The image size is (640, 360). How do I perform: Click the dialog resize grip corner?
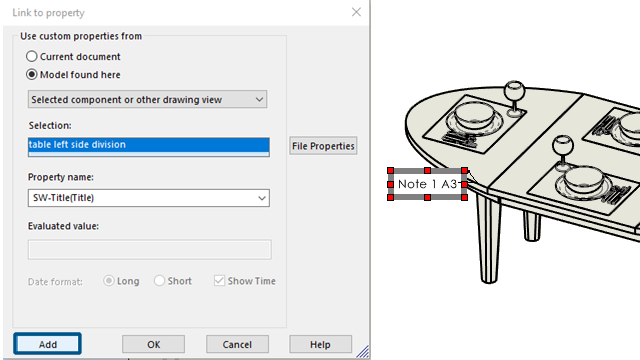tap(363, 352)
